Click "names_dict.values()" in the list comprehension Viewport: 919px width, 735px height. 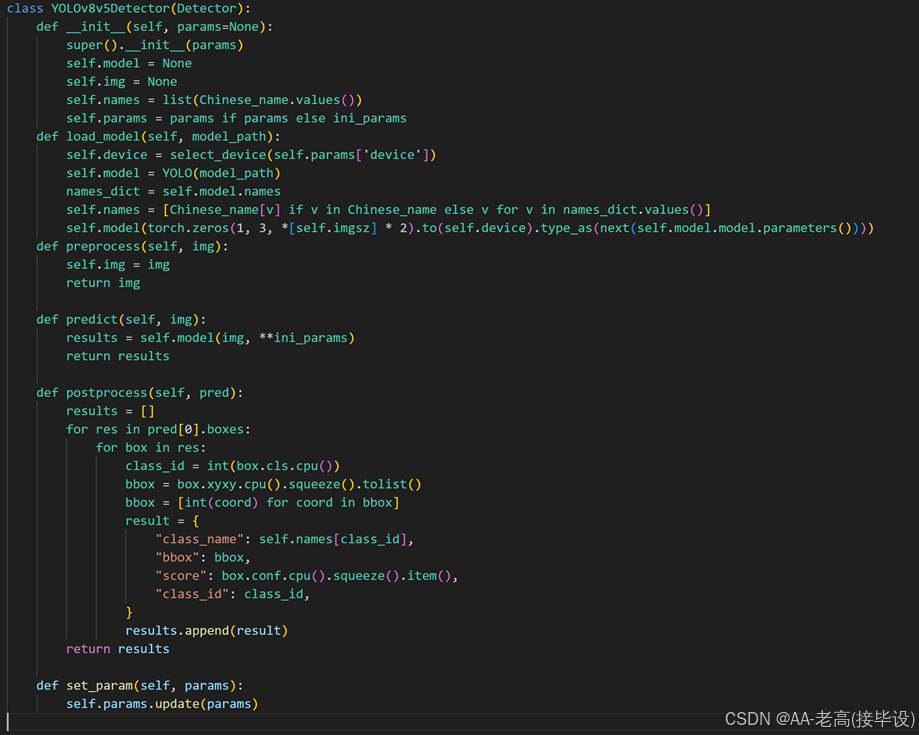point(633,210)
